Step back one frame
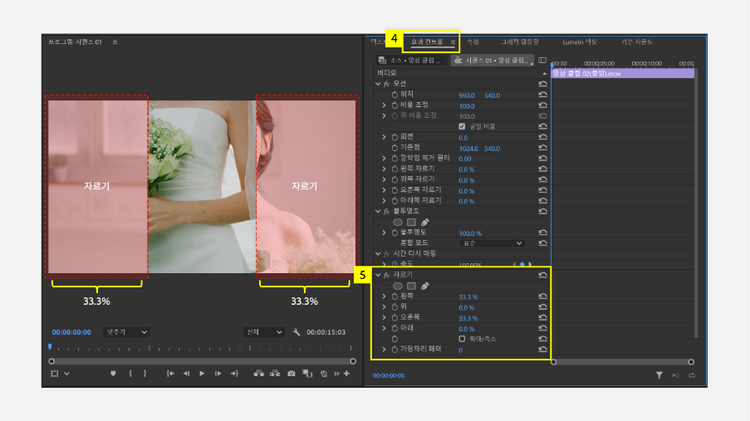 point(187,374)
